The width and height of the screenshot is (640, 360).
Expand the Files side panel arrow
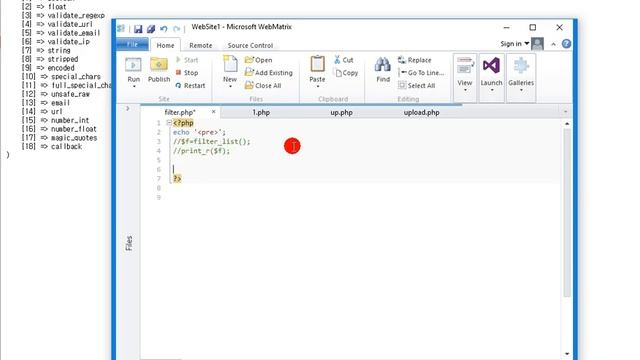point(128,109)
